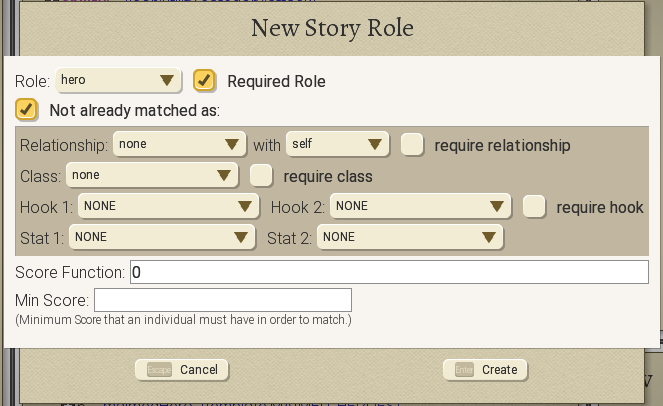Open the Class dropdown
This screenshot has height=406, width=663.
click(150, 175)
